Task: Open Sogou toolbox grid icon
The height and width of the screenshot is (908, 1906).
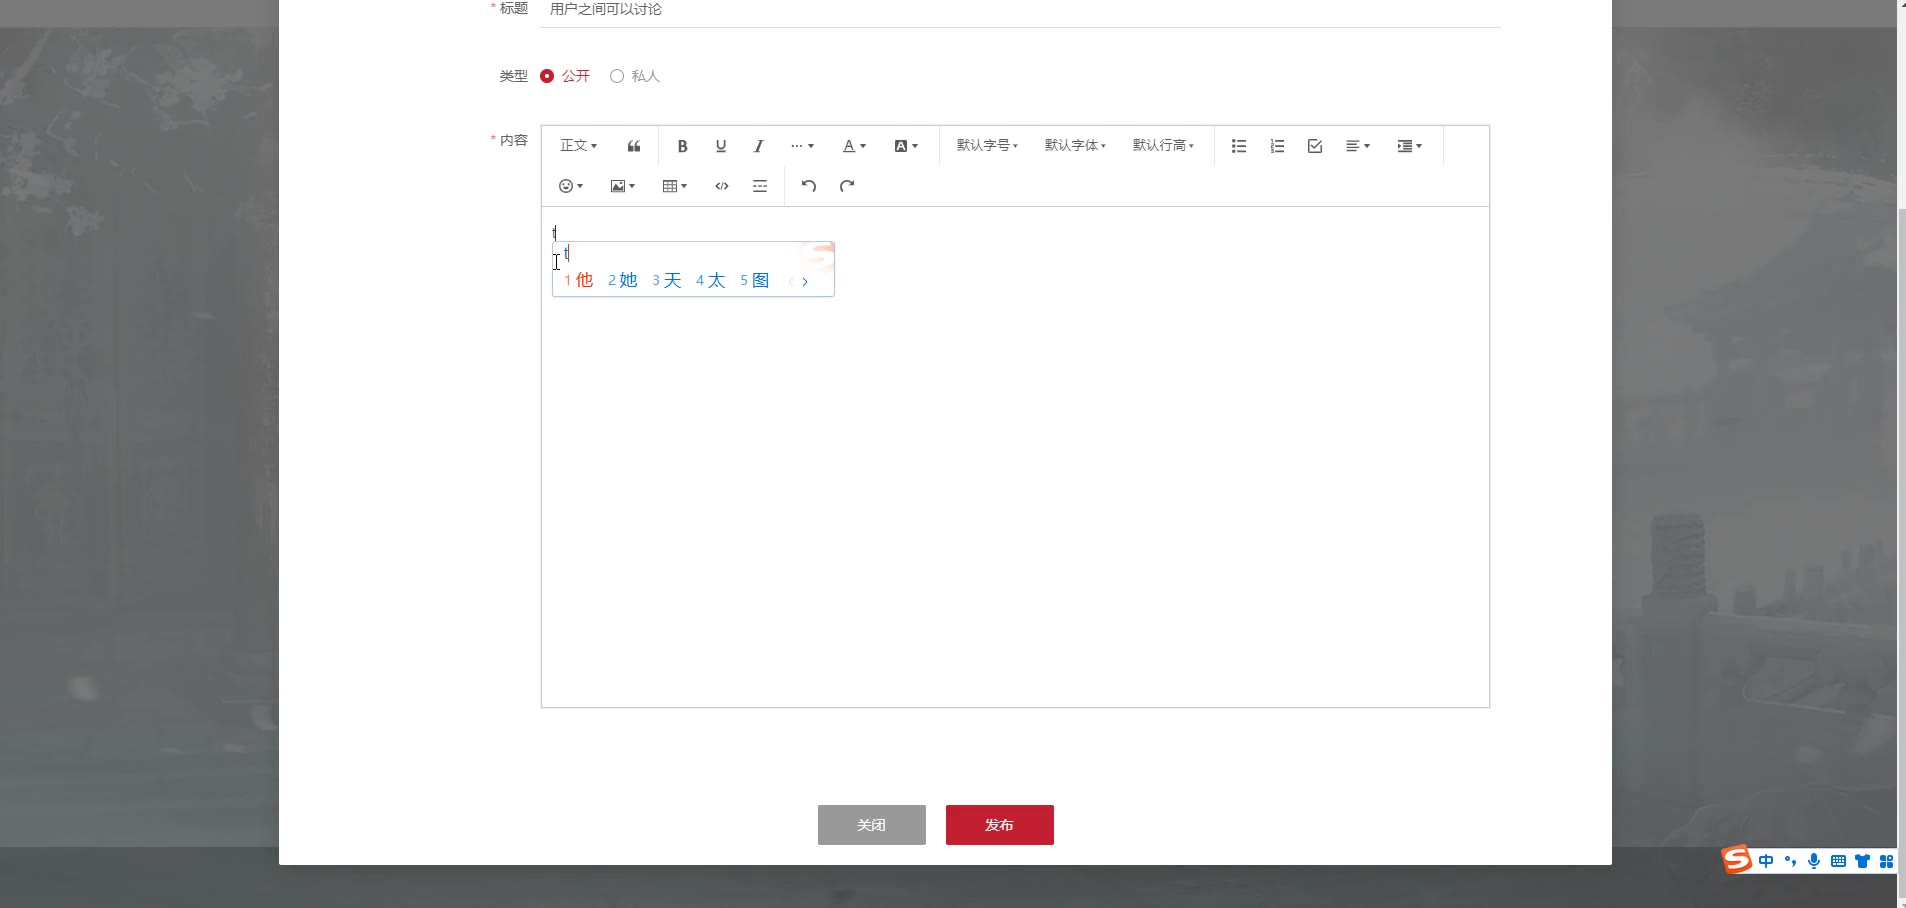Action: pos(1886,861)
